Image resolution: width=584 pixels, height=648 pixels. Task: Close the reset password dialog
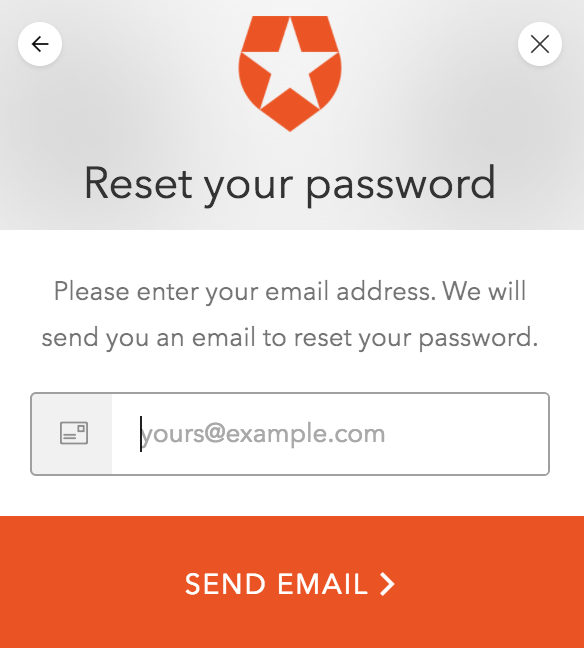[x=540, y=44]
